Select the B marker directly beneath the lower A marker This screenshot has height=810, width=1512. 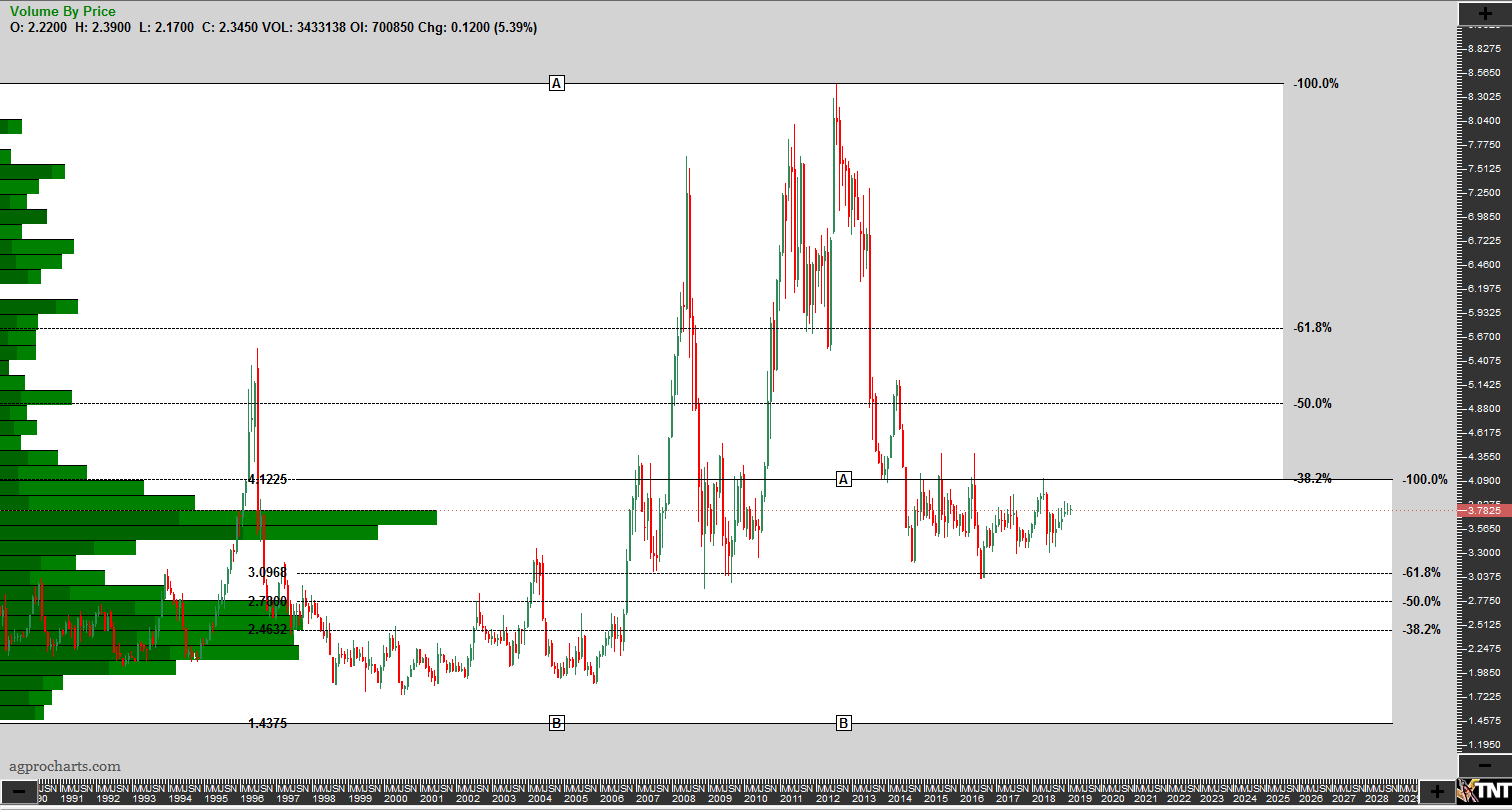pos(843,722)
